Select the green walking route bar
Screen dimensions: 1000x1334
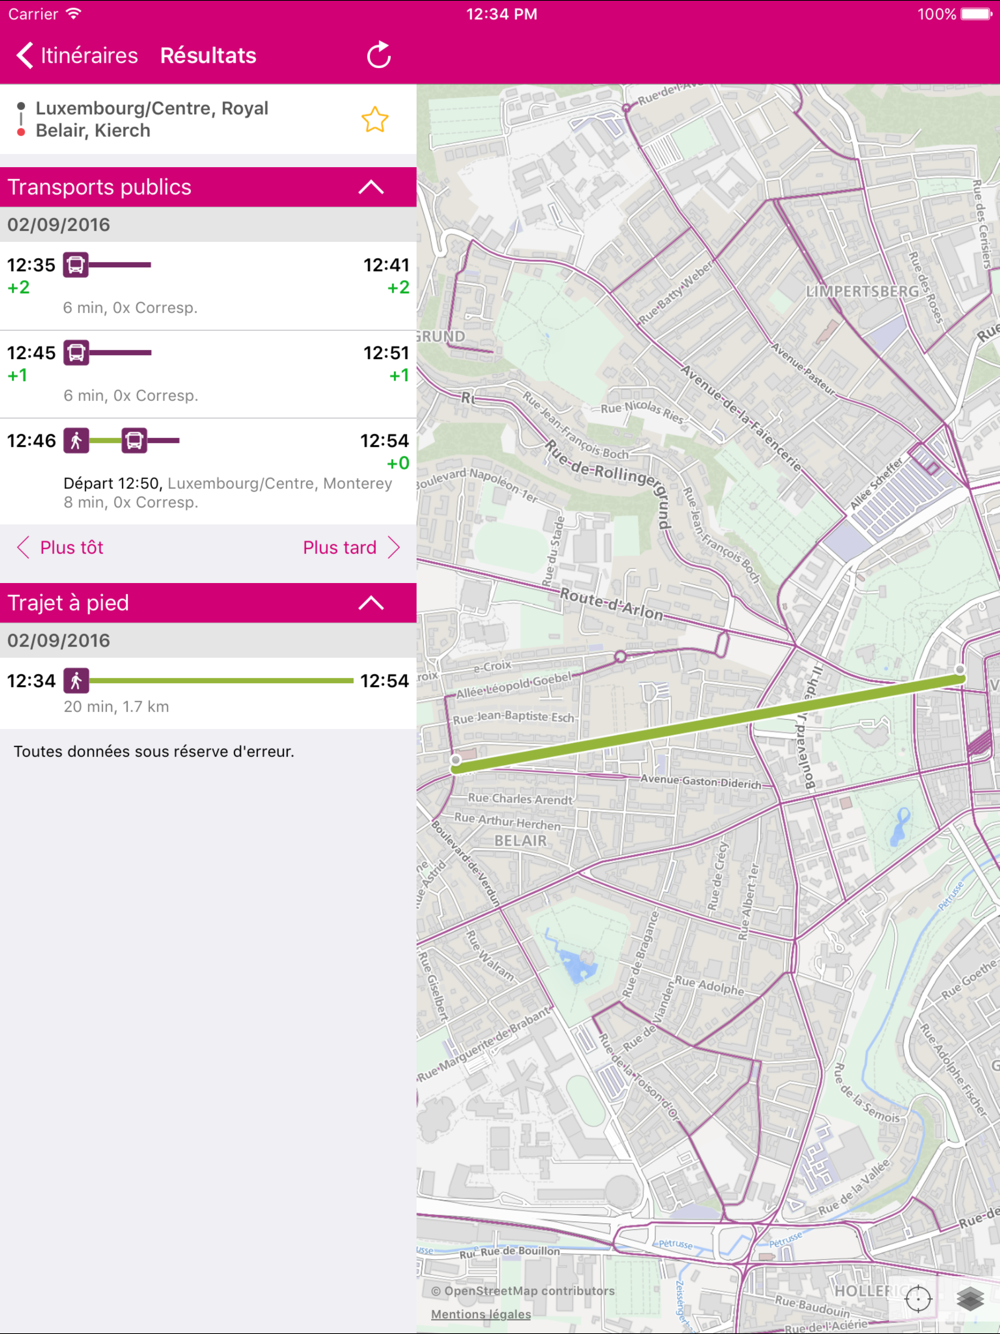point(221,681)
